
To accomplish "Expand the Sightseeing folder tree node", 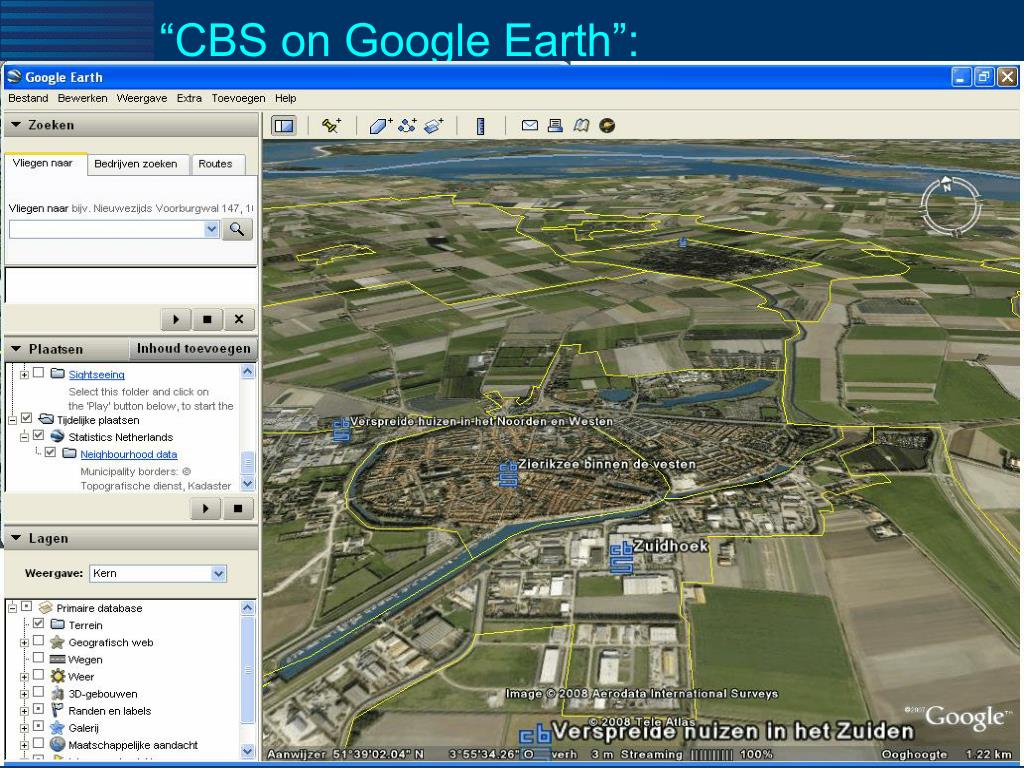I will (24, 374).
